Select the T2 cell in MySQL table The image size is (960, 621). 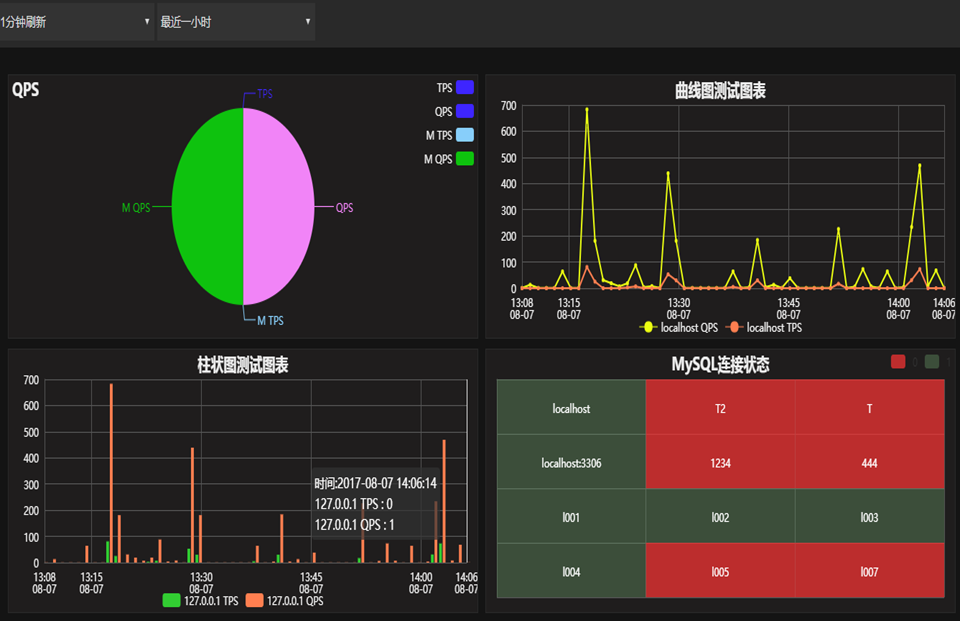721,407
